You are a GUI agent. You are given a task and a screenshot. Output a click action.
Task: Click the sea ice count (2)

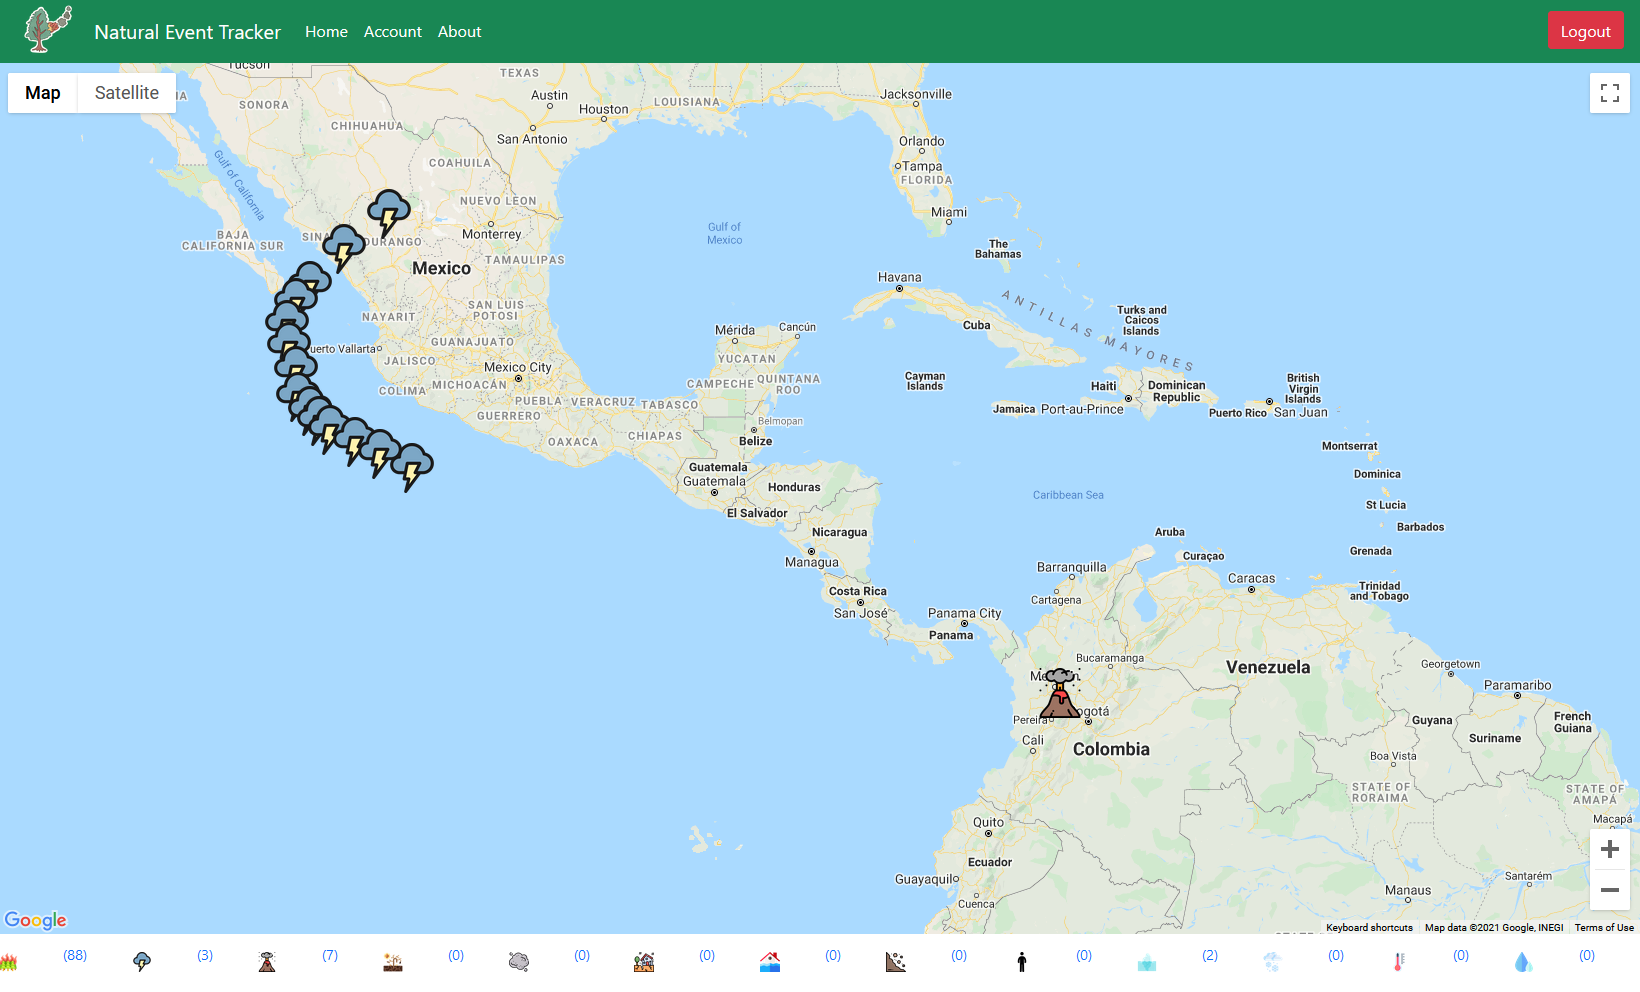point(1210,956)
